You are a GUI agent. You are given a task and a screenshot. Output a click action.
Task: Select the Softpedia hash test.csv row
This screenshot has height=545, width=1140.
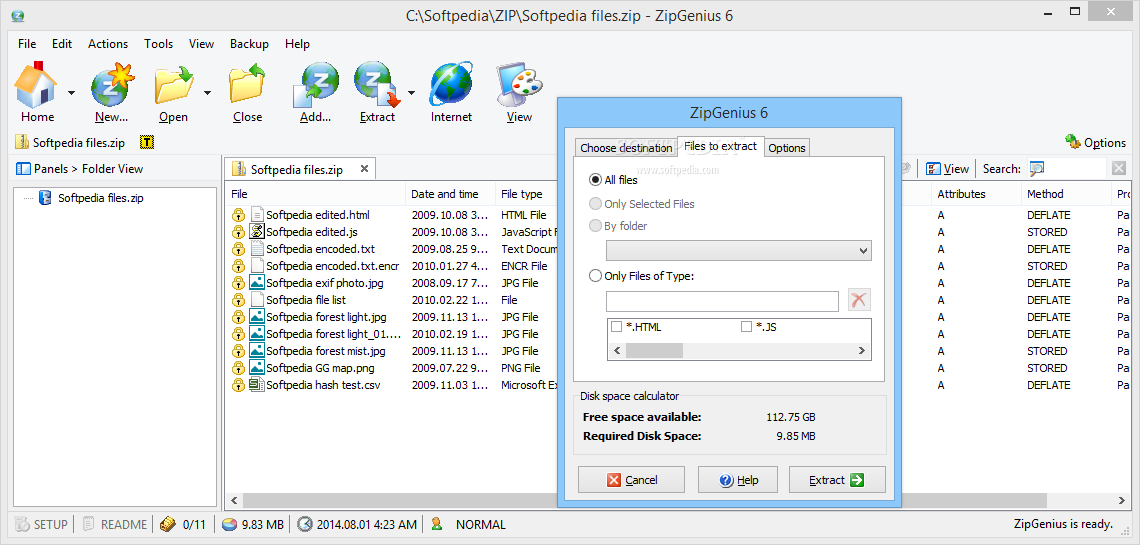point(323,385)
